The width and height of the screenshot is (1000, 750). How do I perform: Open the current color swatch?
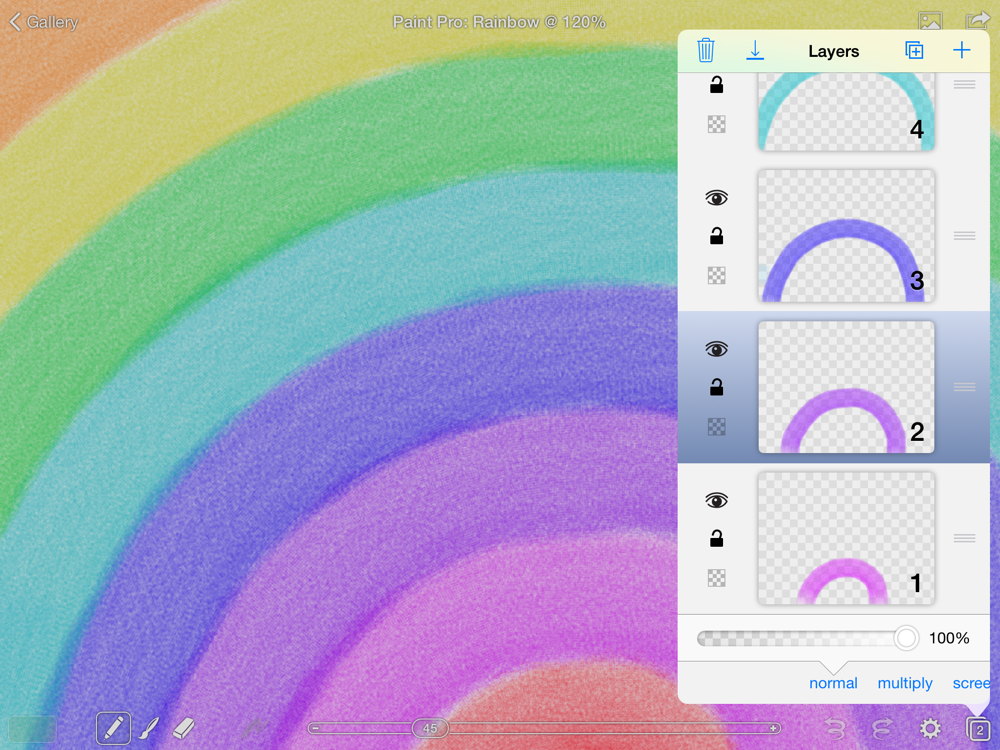32,728
